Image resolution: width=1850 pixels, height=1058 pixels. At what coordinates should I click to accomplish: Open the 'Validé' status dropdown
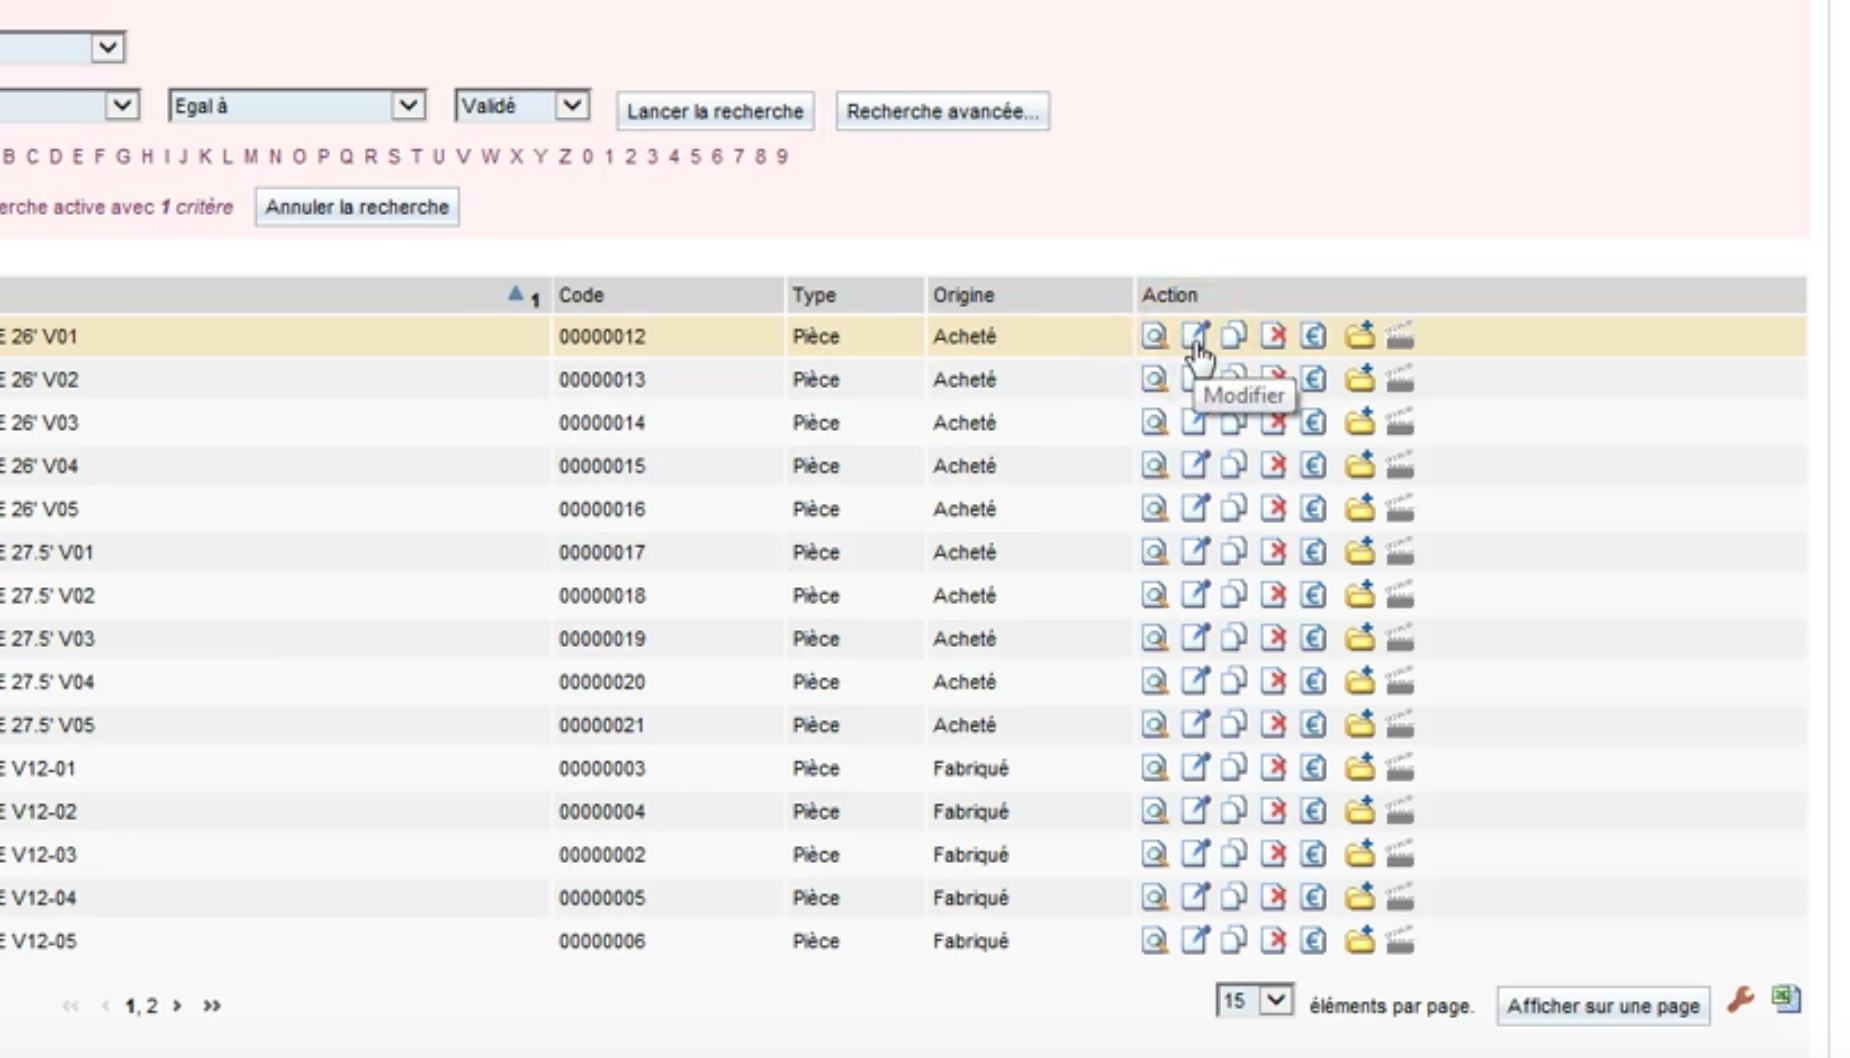click(522, 106)
